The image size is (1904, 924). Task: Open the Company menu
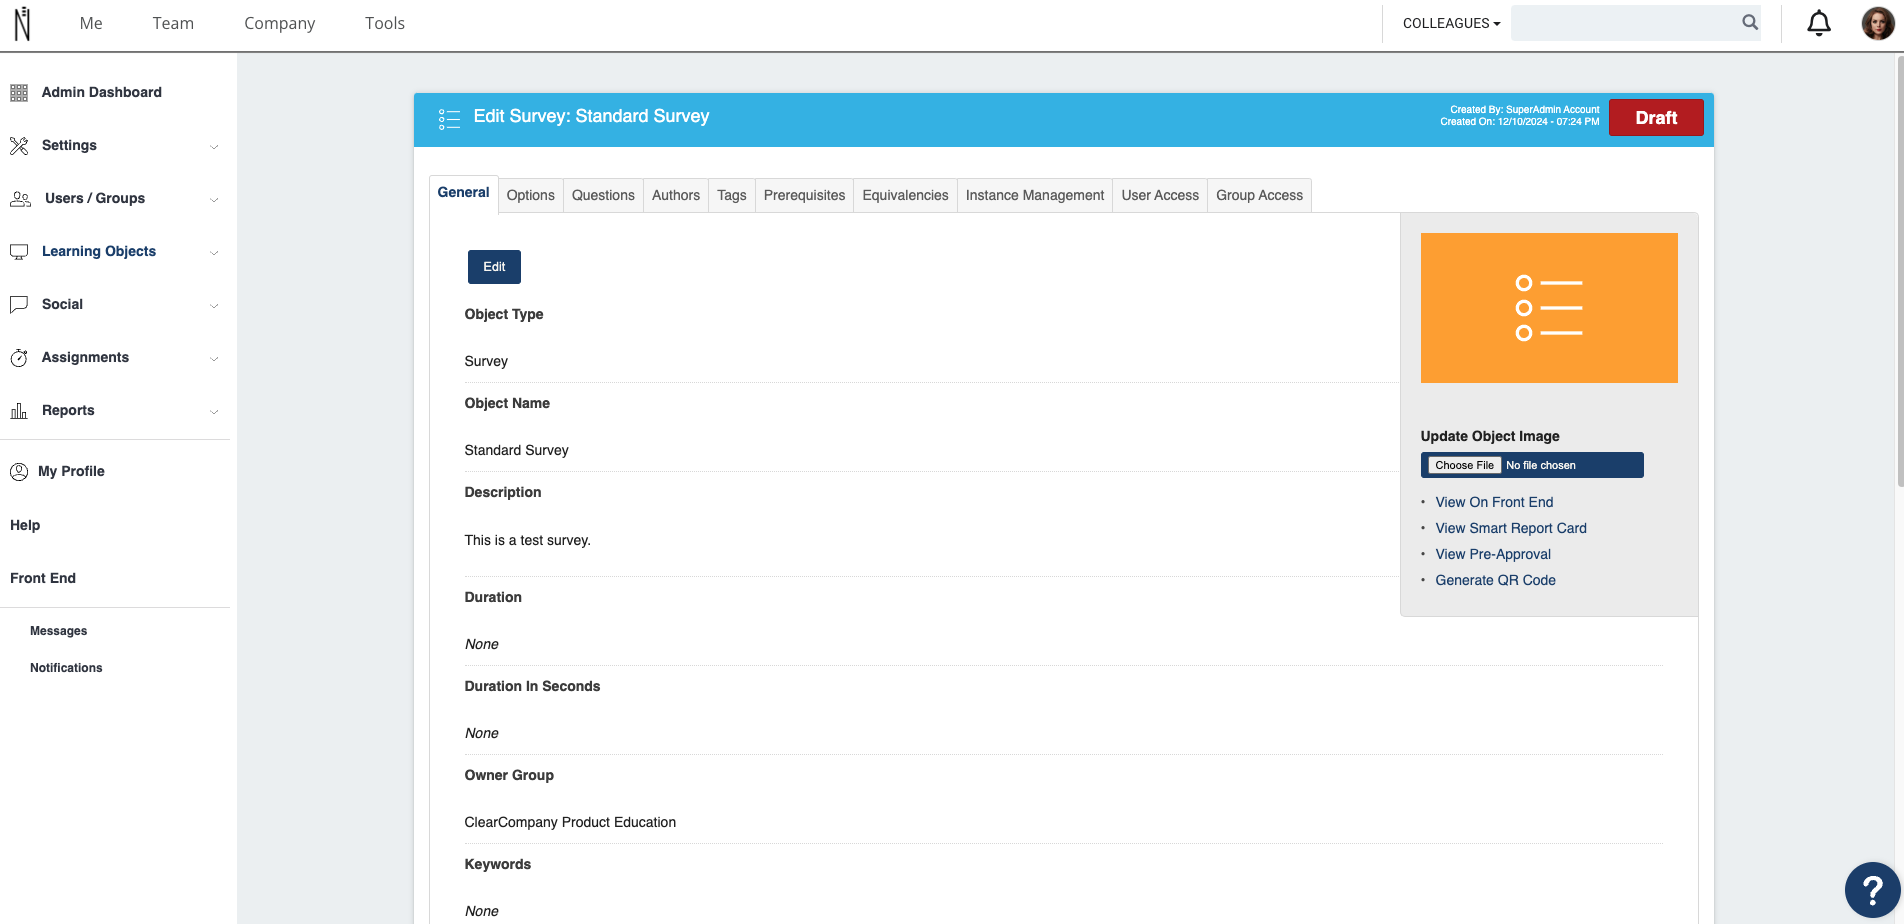279,23
